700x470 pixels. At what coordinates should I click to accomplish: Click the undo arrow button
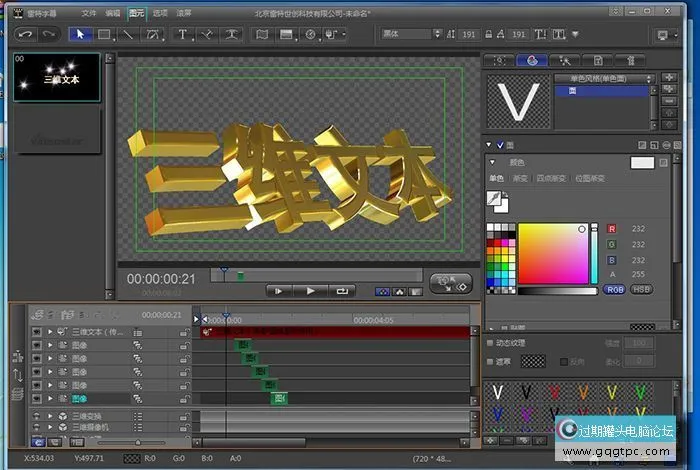24,34
